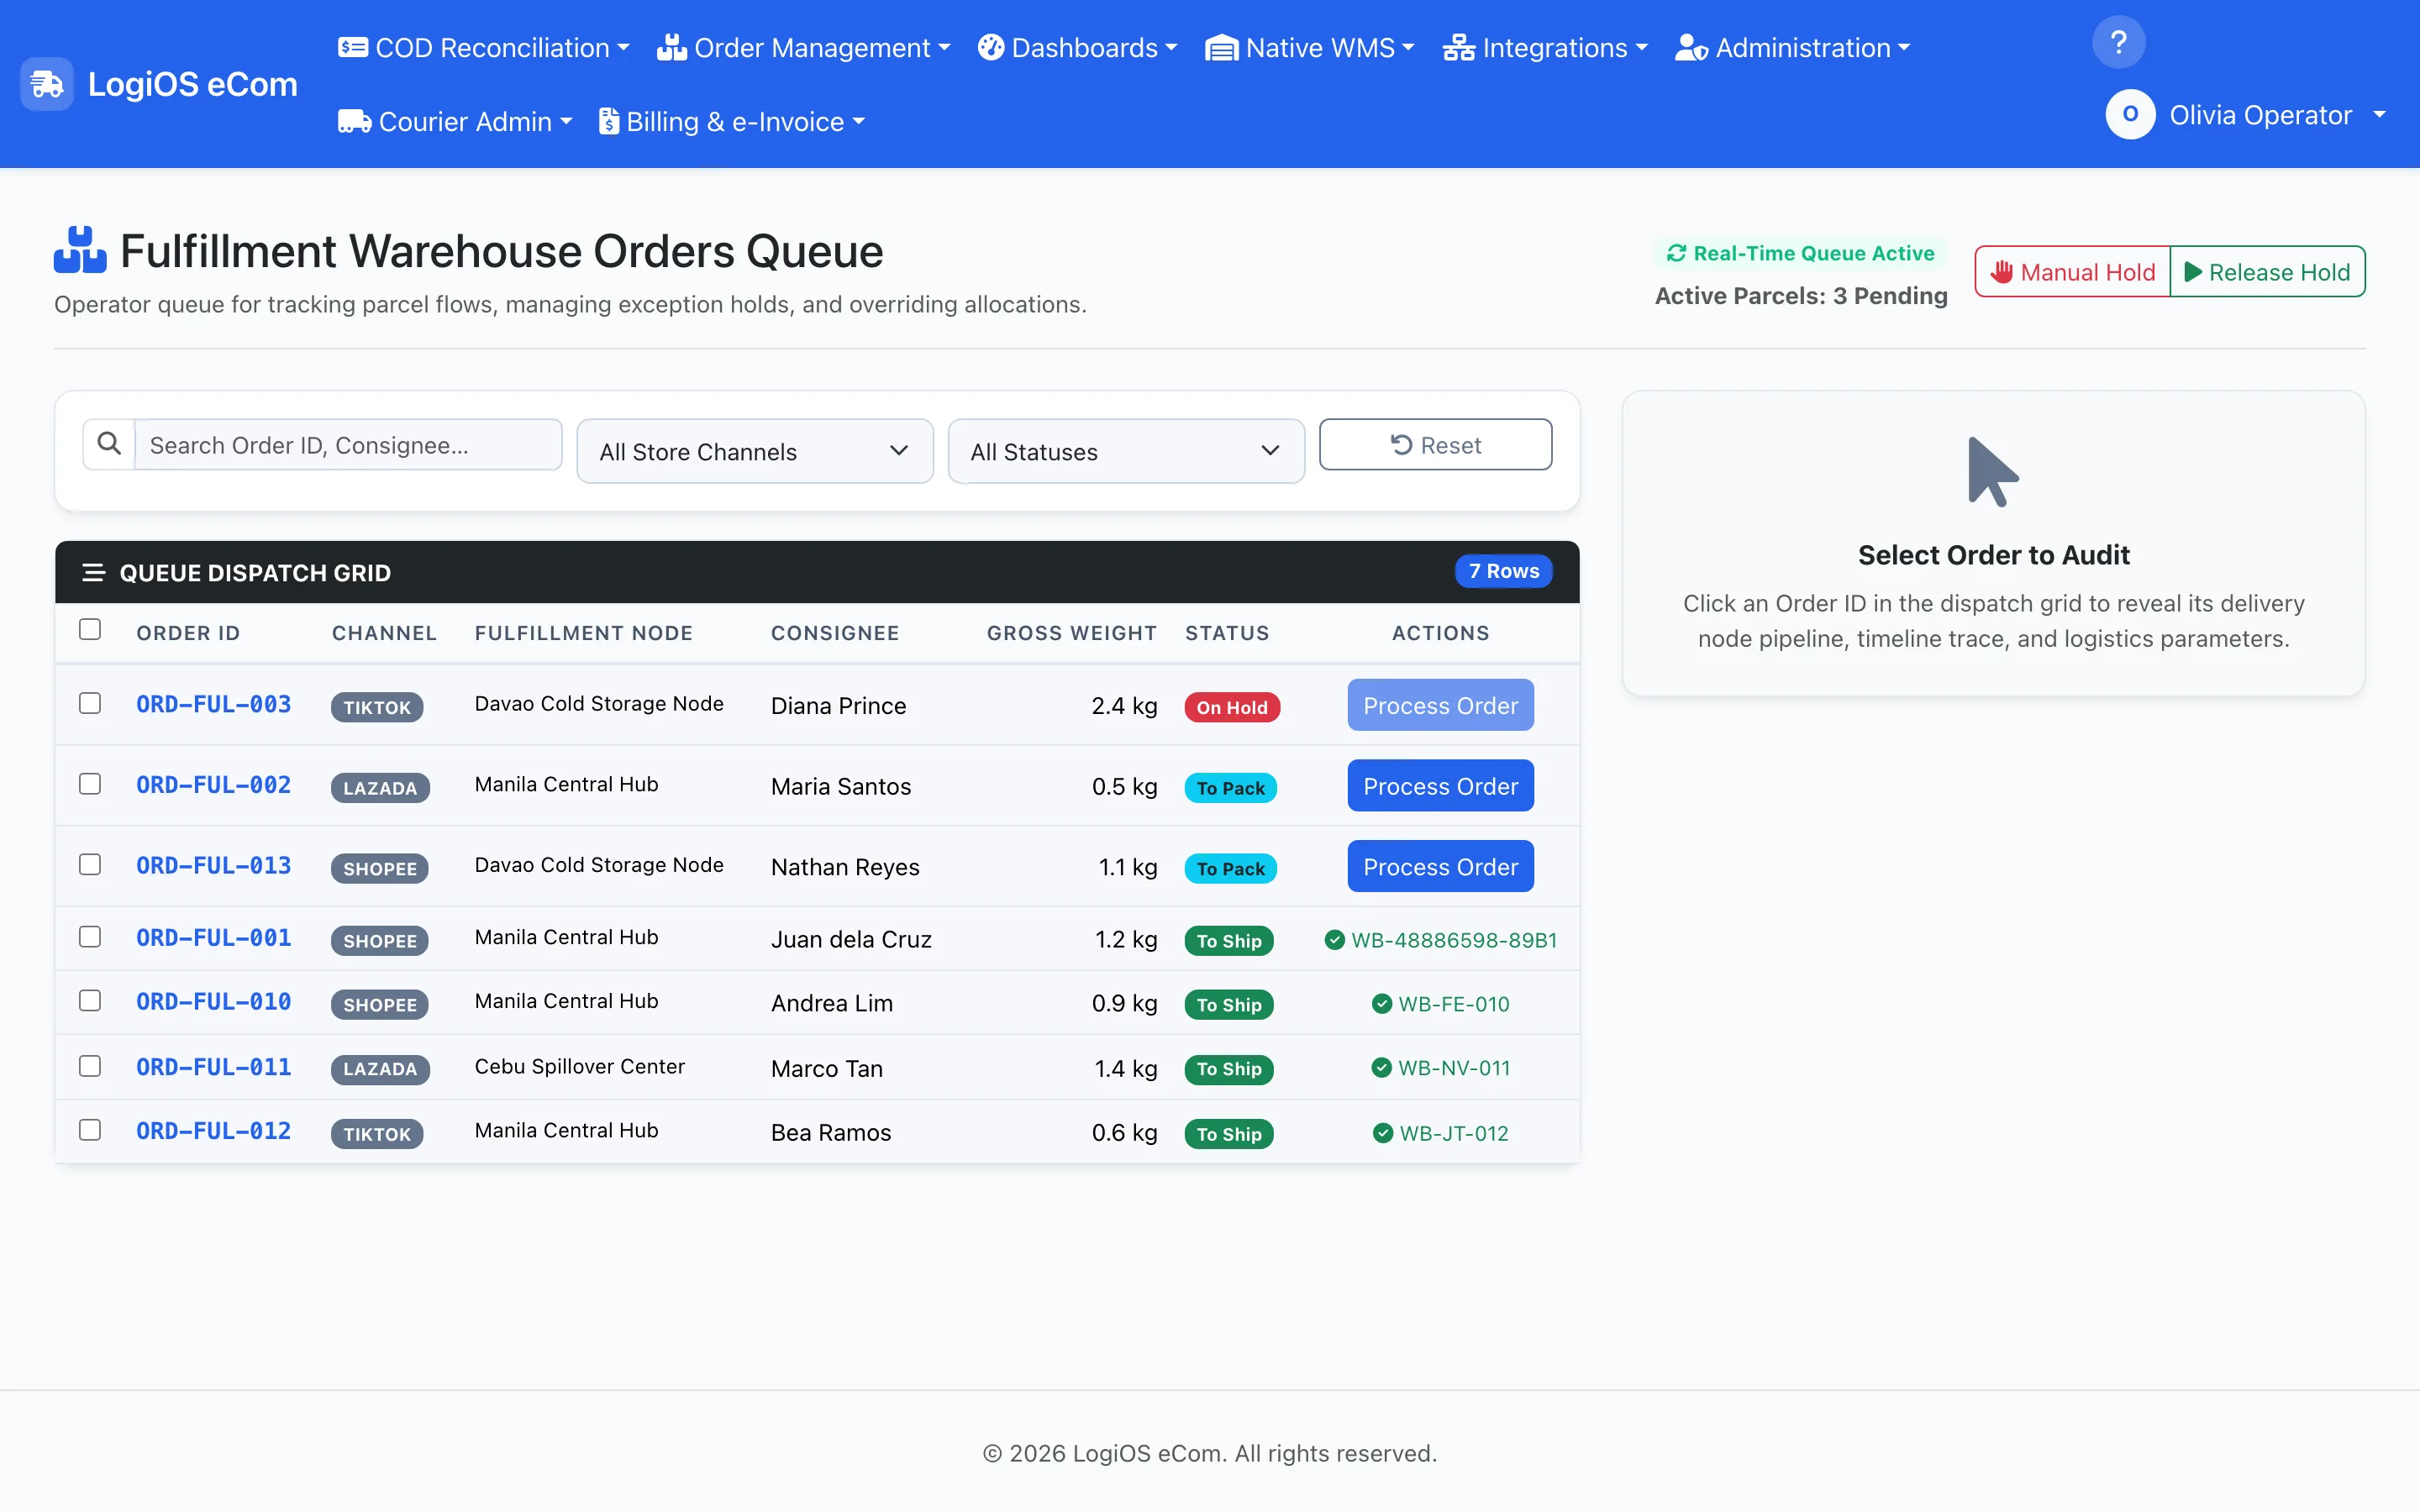Viewport: 2420px width, 1512px height.
Task: Tick the checkbox for ORD-FUL-003
Action: click(90, 703)
